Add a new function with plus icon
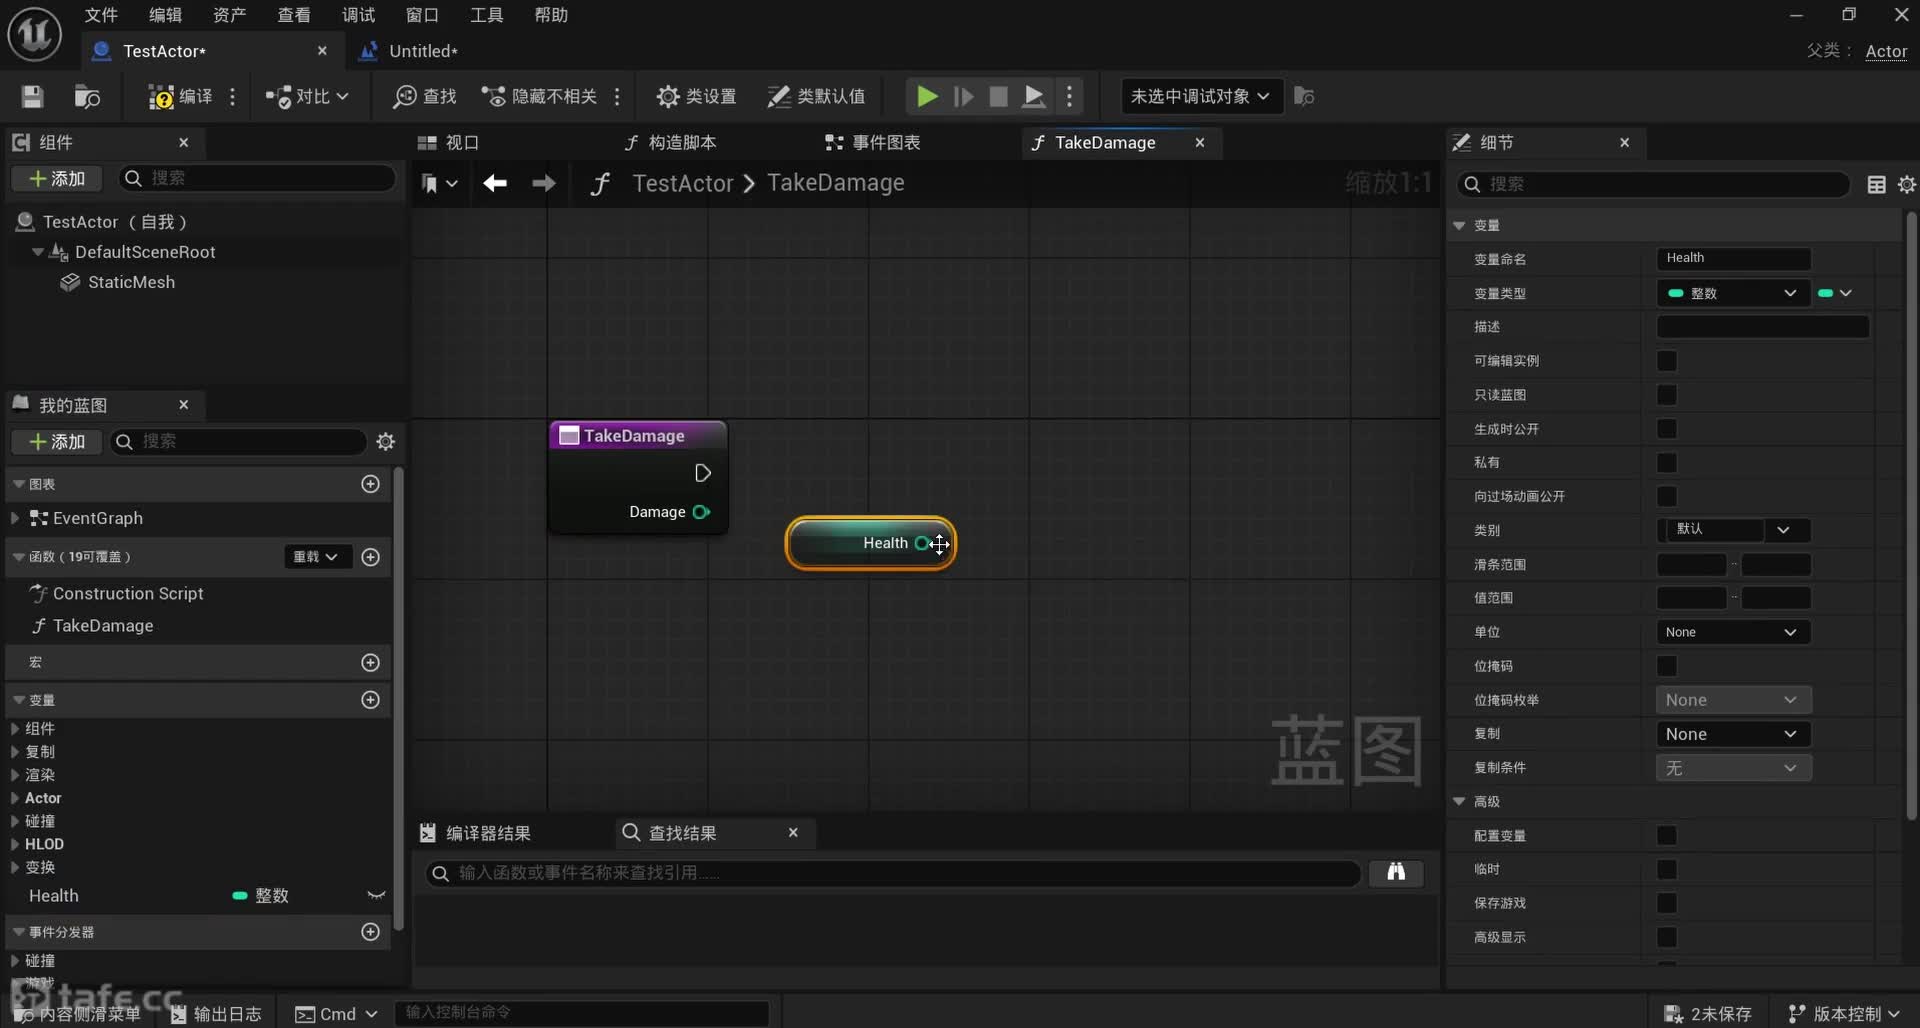1920x1028 pixels. [x=370, y=557]
